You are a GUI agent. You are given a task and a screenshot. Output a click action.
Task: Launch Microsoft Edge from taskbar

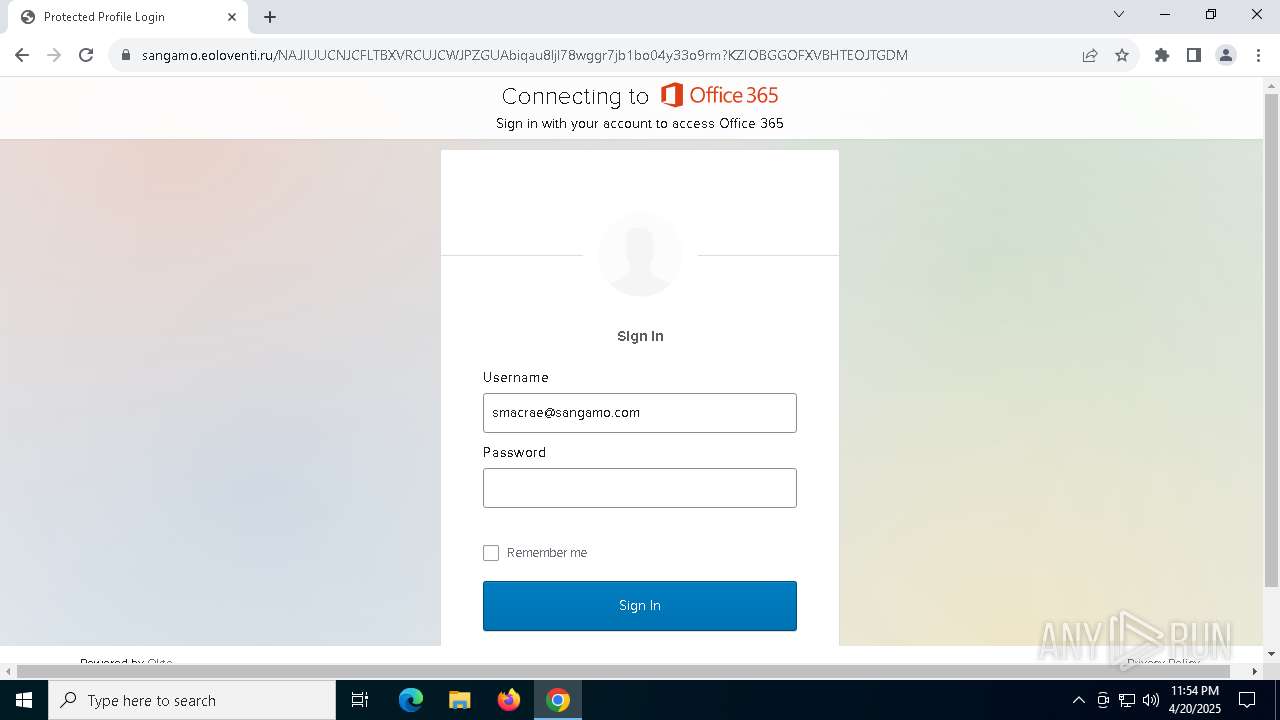(411, 700)
